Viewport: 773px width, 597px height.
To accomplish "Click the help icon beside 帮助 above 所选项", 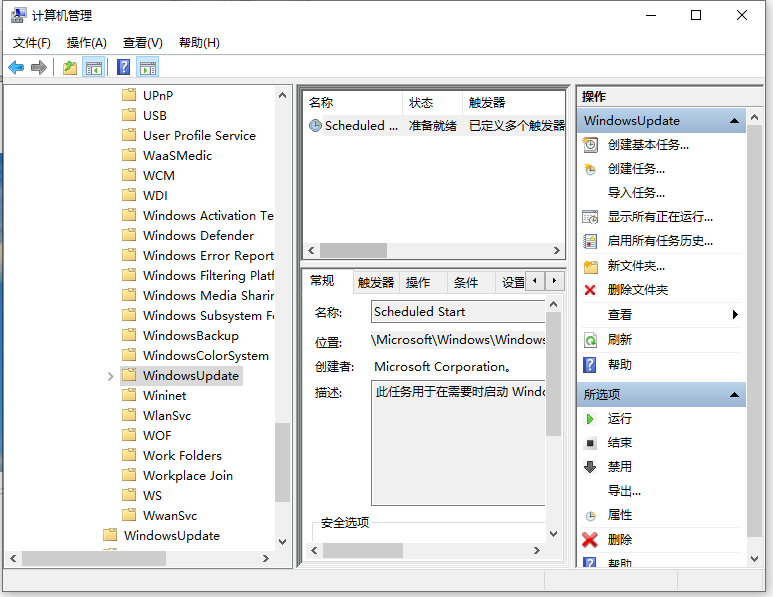I will (x=590, y=365).
